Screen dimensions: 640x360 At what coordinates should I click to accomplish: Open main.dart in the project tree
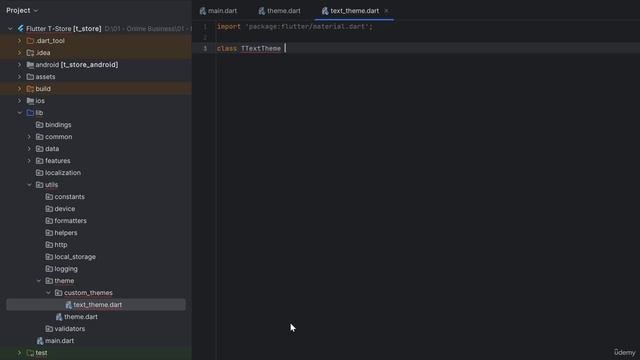(60, 341)
